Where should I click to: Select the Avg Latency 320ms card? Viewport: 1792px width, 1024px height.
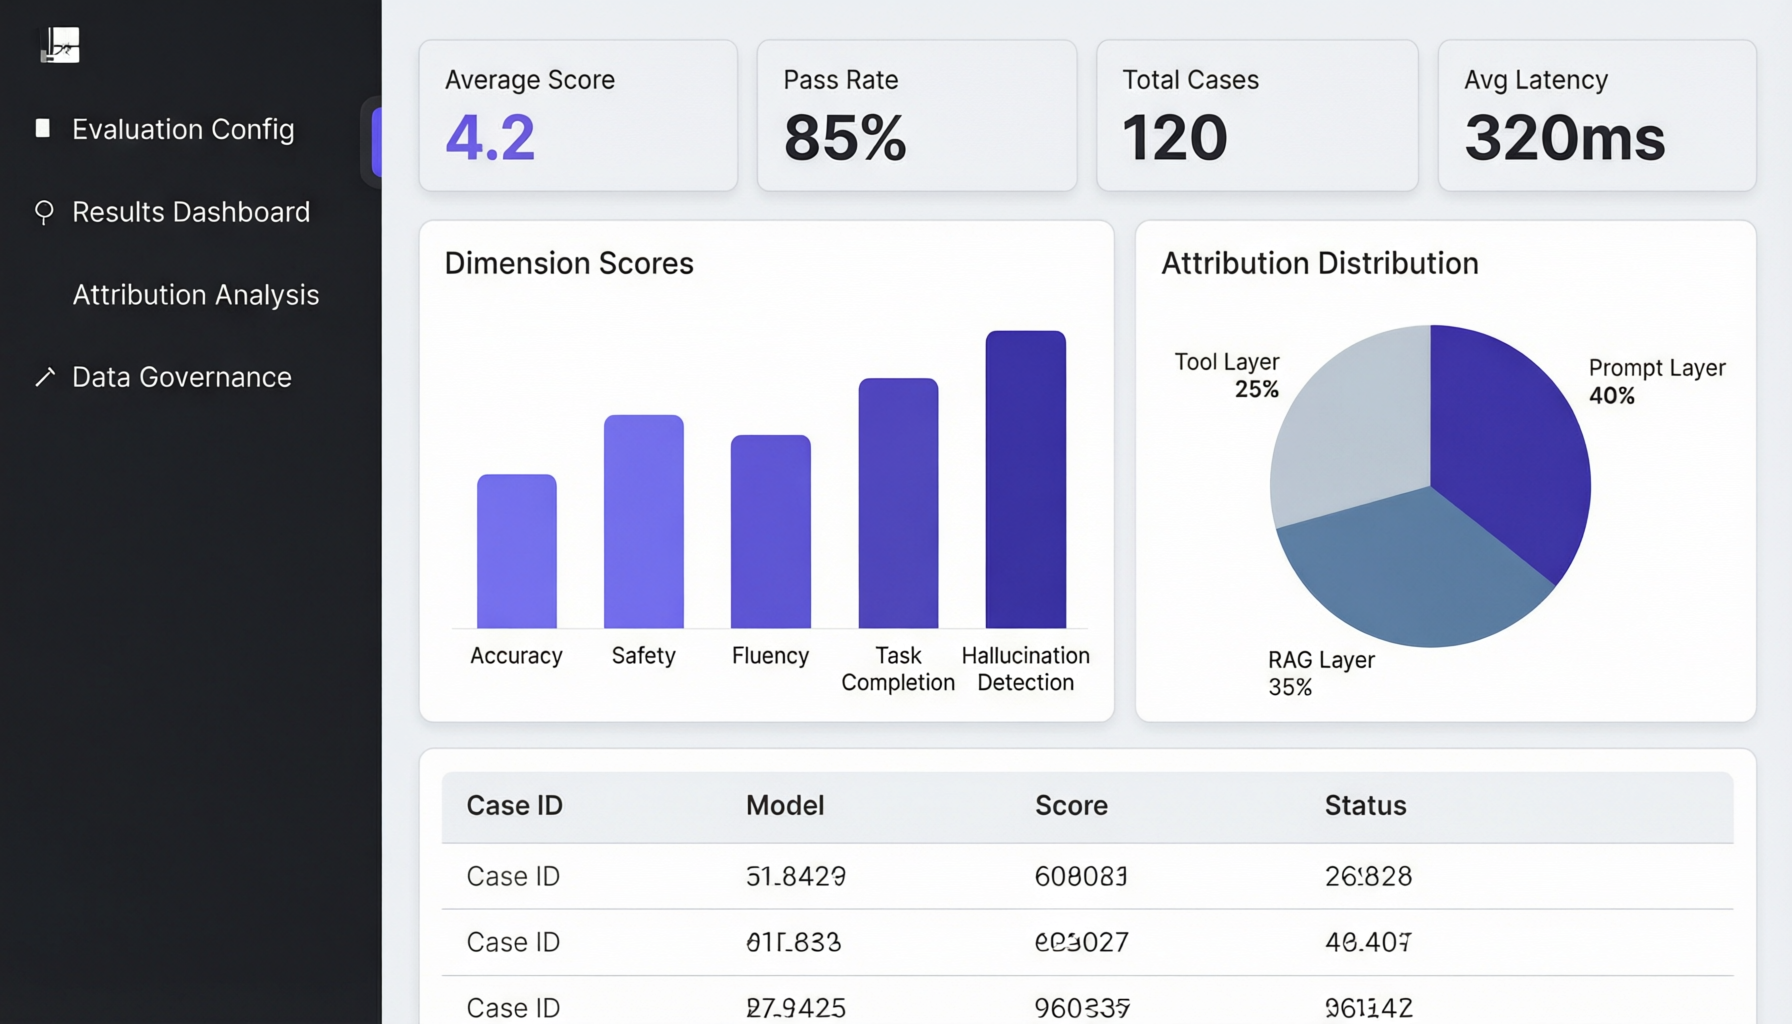(x=1597, y=115)
